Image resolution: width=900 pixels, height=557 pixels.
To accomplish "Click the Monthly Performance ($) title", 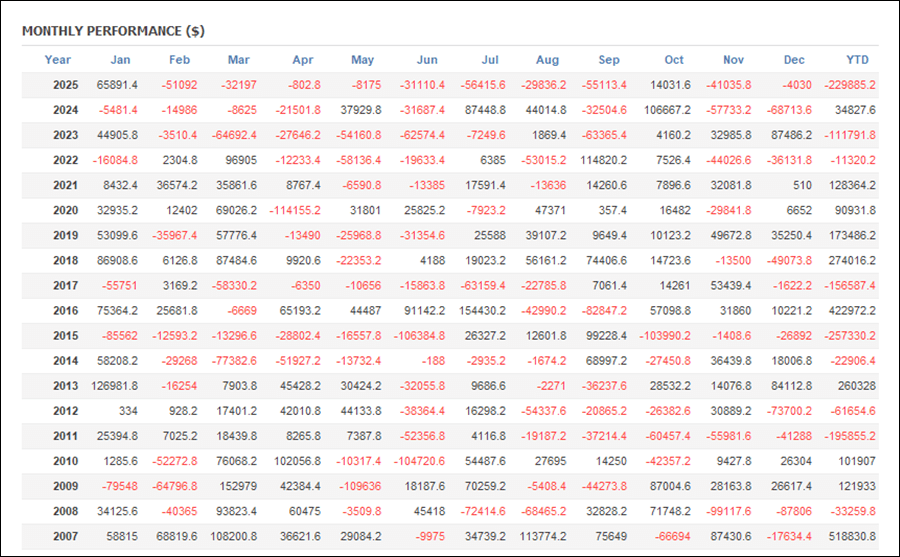I will click(x=113, y=31).
